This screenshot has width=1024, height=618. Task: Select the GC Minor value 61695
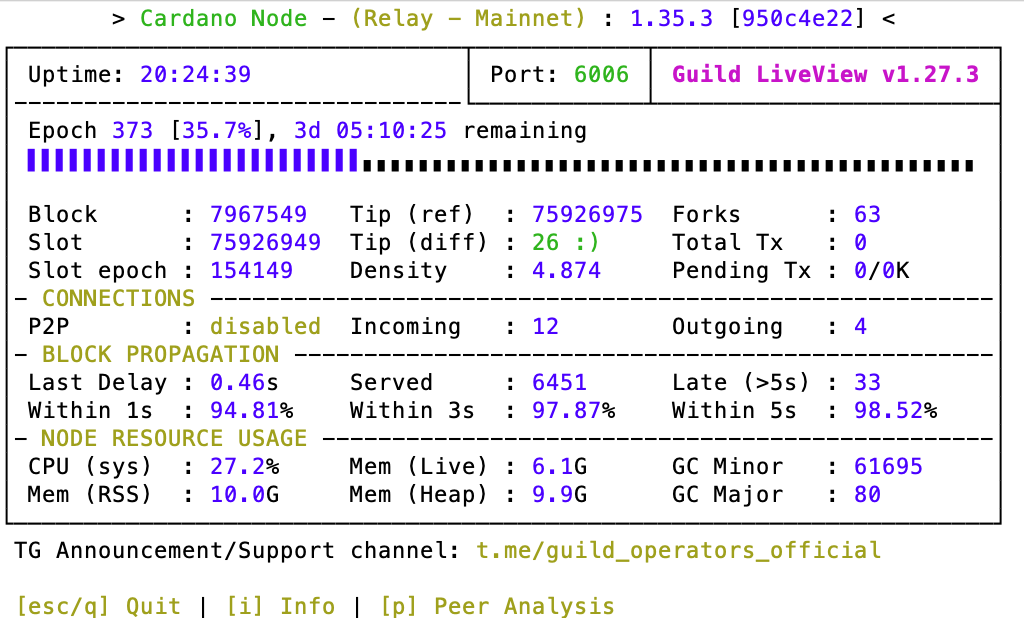pyautogui.click(x=888, y=466)
